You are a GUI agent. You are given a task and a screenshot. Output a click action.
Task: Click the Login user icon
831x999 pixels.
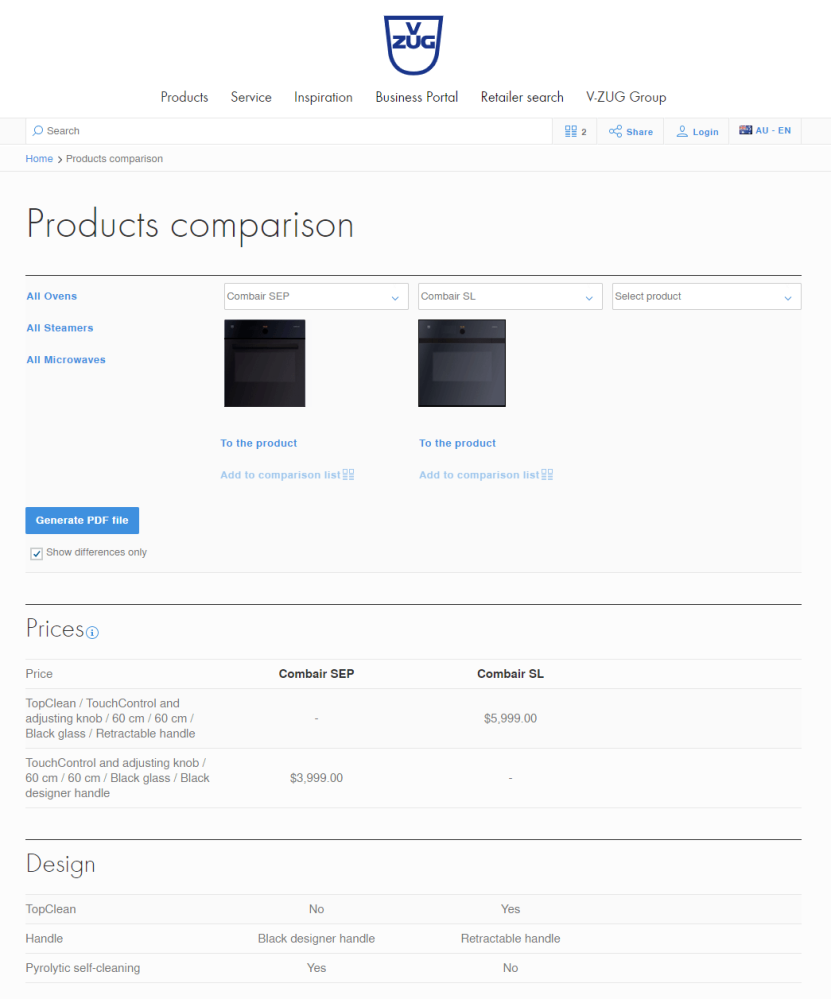click(x=682, y=131)
